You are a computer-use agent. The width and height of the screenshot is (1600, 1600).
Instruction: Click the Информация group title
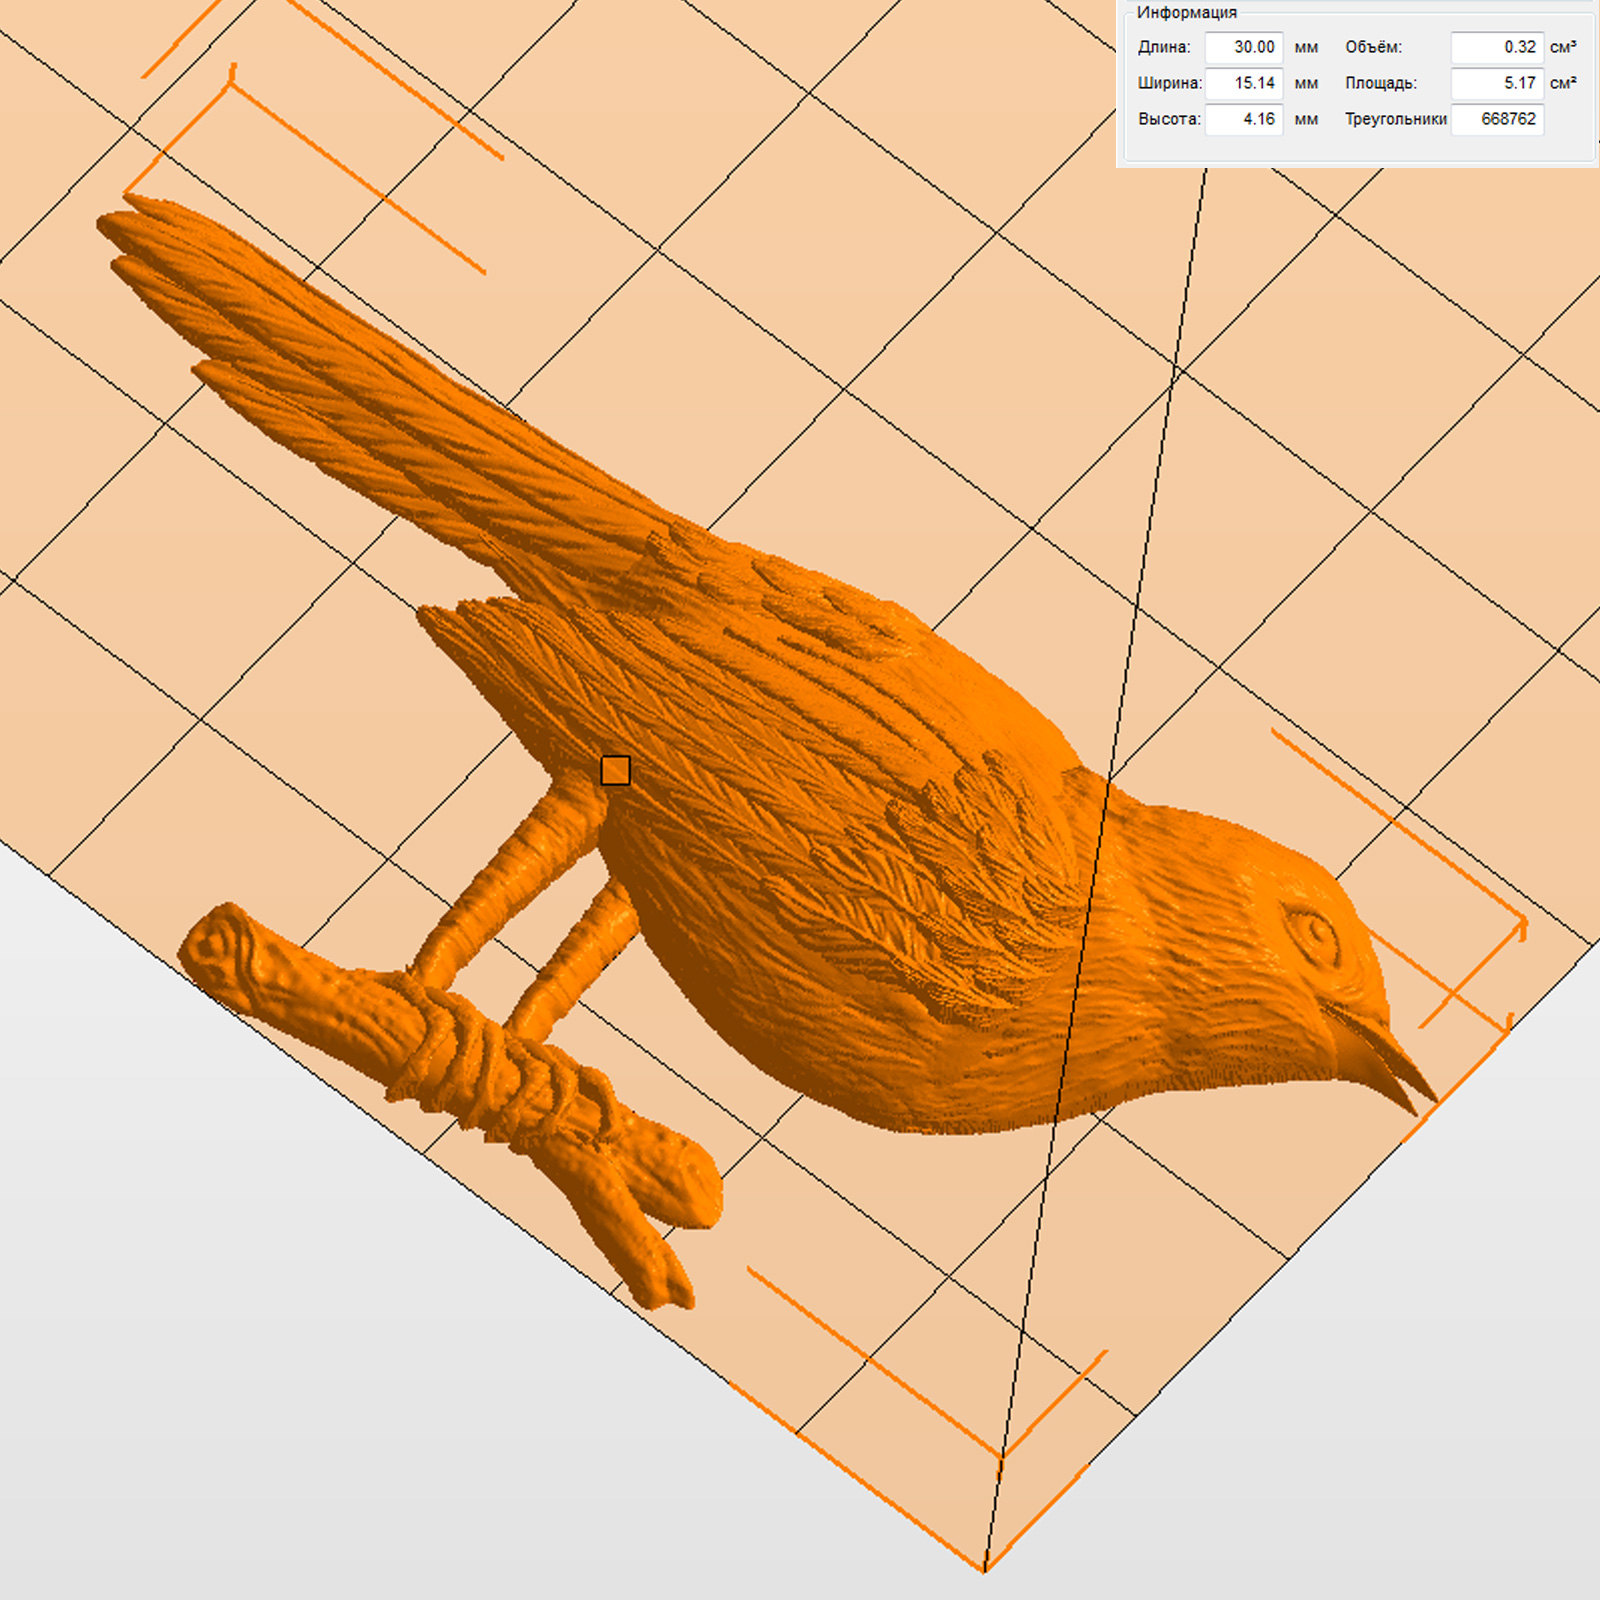[1186, 12]
